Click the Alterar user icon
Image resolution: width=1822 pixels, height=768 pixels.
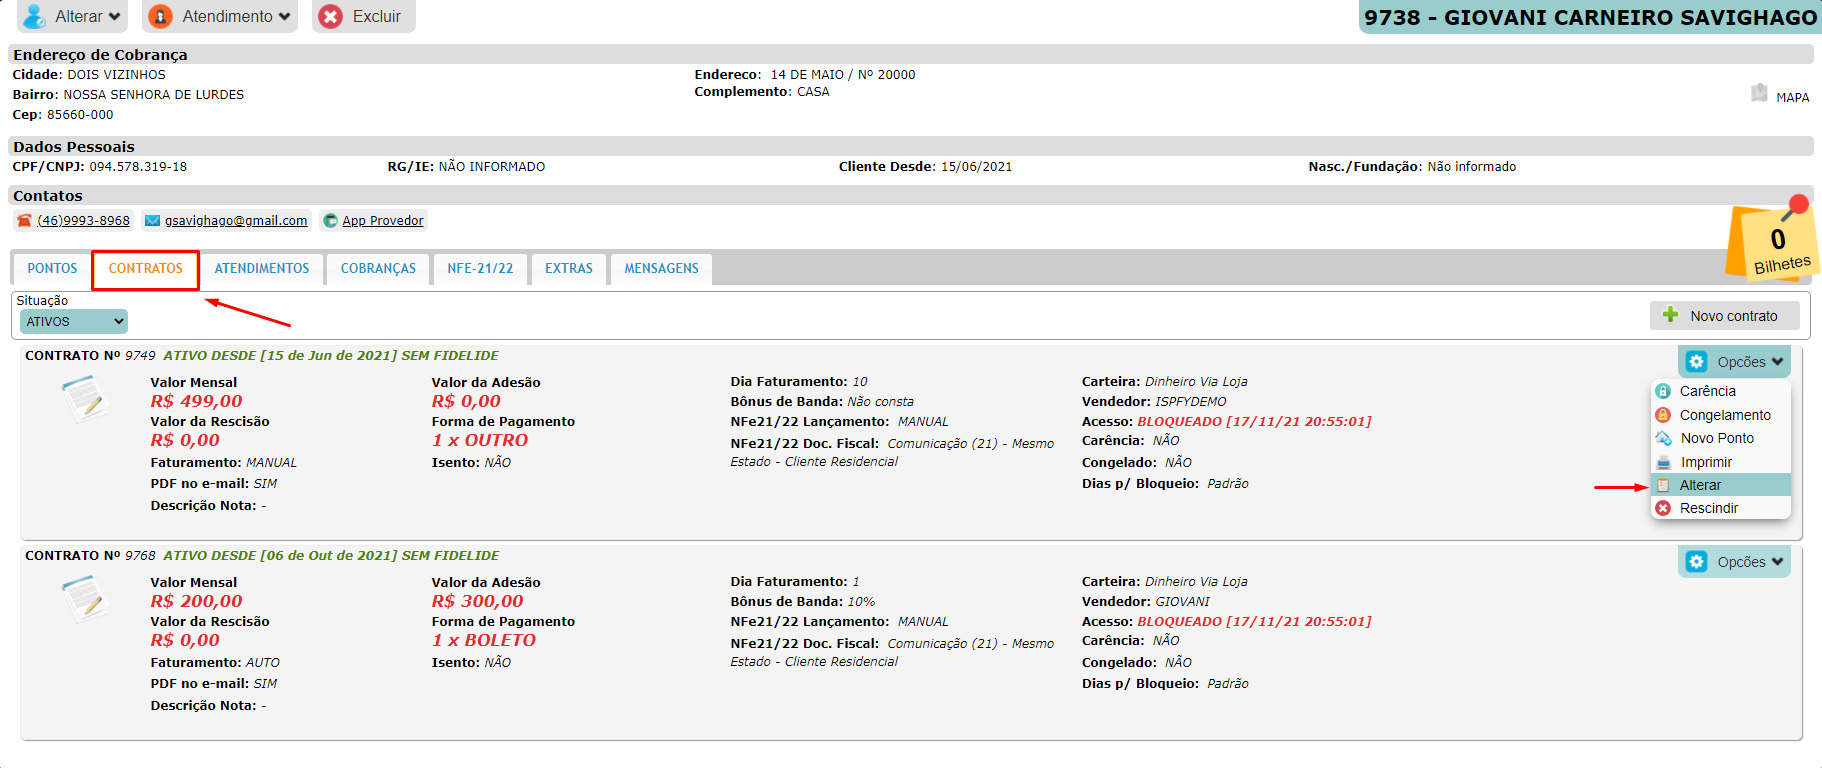(34, 16)
